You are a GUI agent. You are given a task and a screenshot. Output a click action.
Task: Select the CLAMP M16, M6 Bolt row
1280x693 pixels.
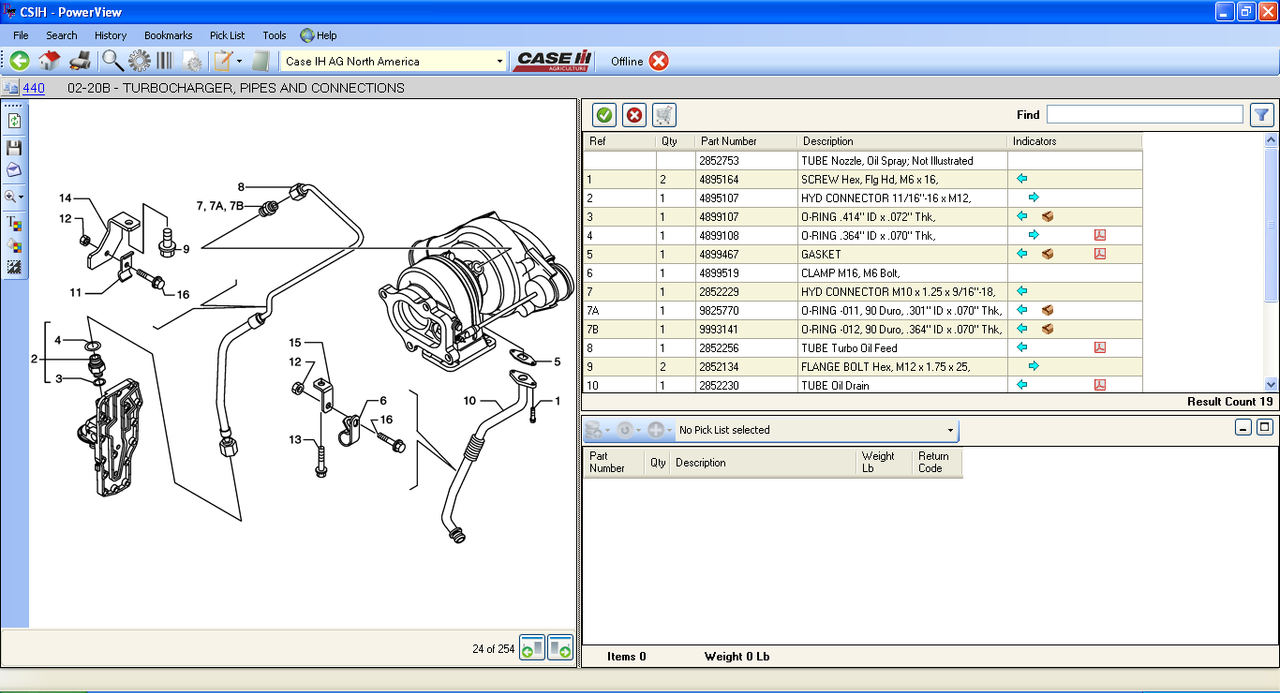click(x=863, y=273)
